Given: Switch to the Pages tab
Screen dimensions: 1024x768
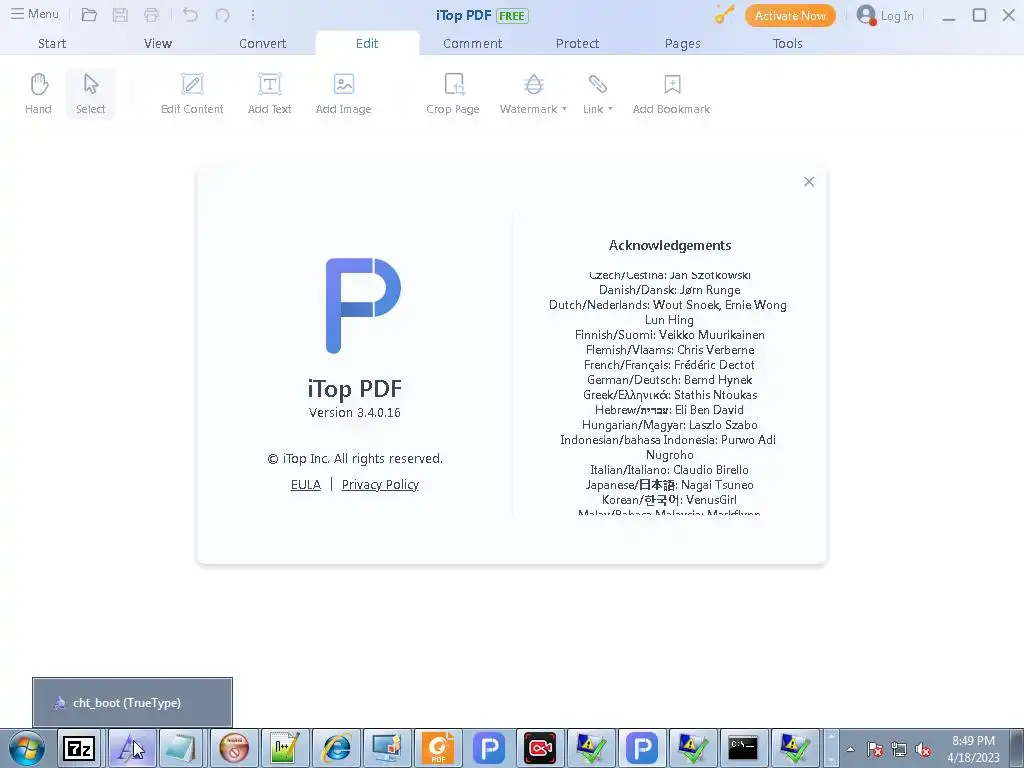Looking at the screenshot, I should point(682,44).
